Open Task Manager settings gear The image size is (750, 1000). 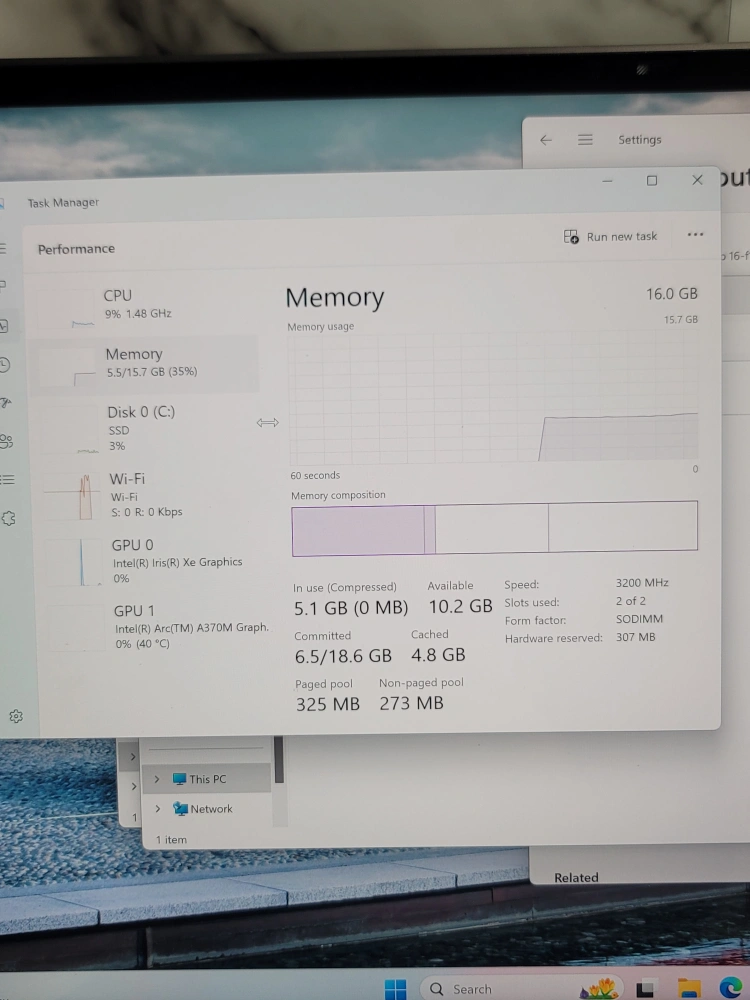16,716
